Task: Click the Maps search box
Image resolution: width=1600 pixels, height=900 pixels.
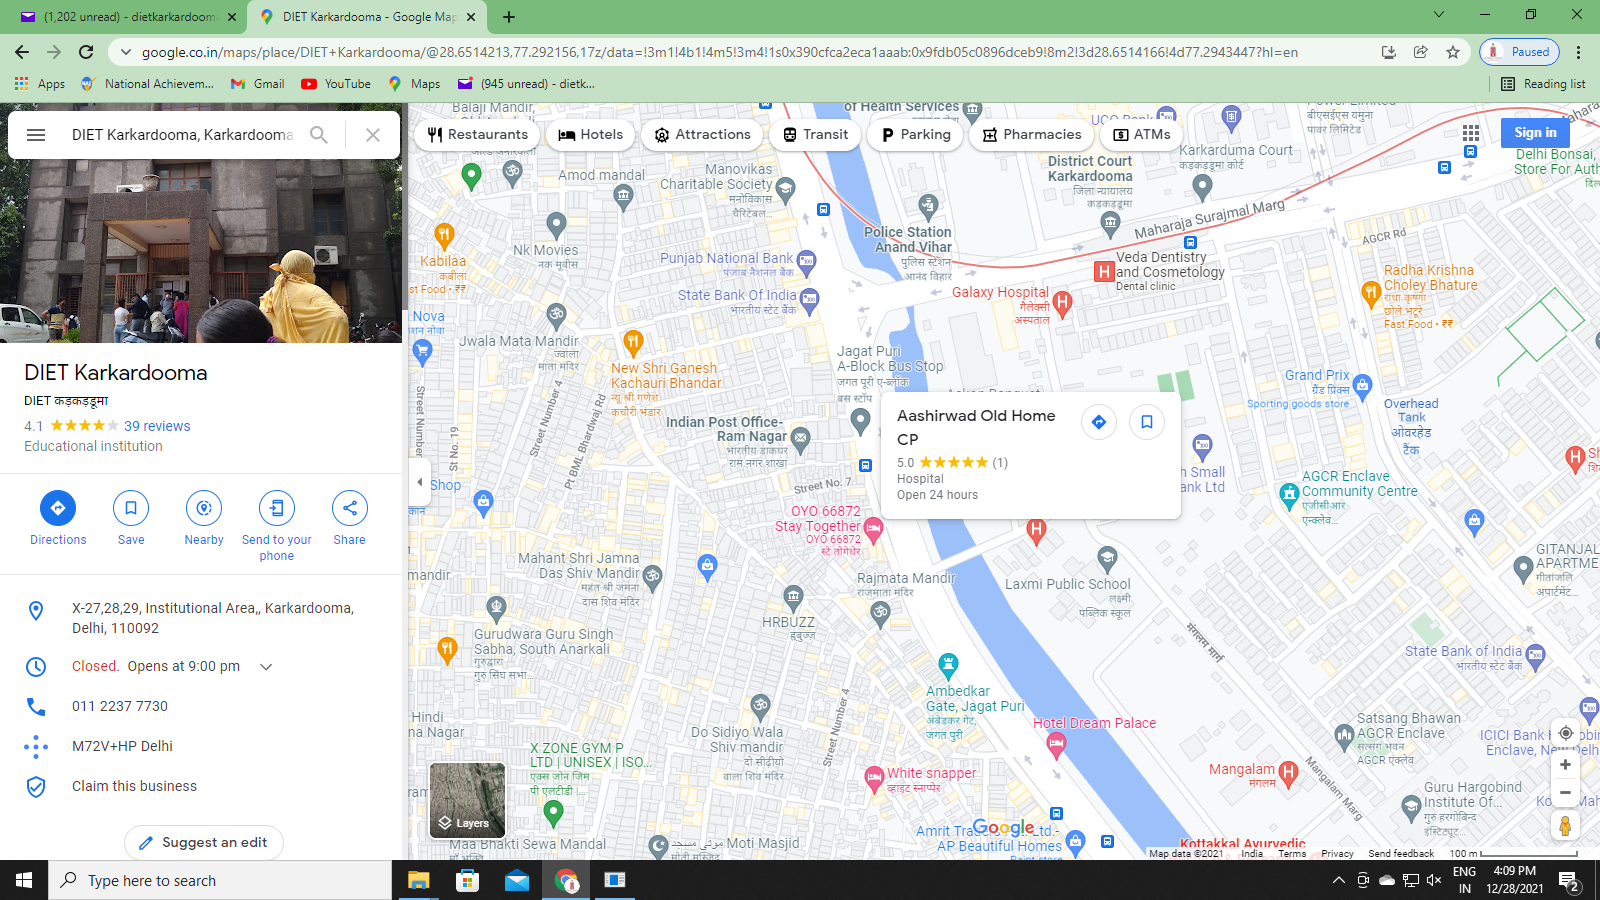Action: coord(182,135)
